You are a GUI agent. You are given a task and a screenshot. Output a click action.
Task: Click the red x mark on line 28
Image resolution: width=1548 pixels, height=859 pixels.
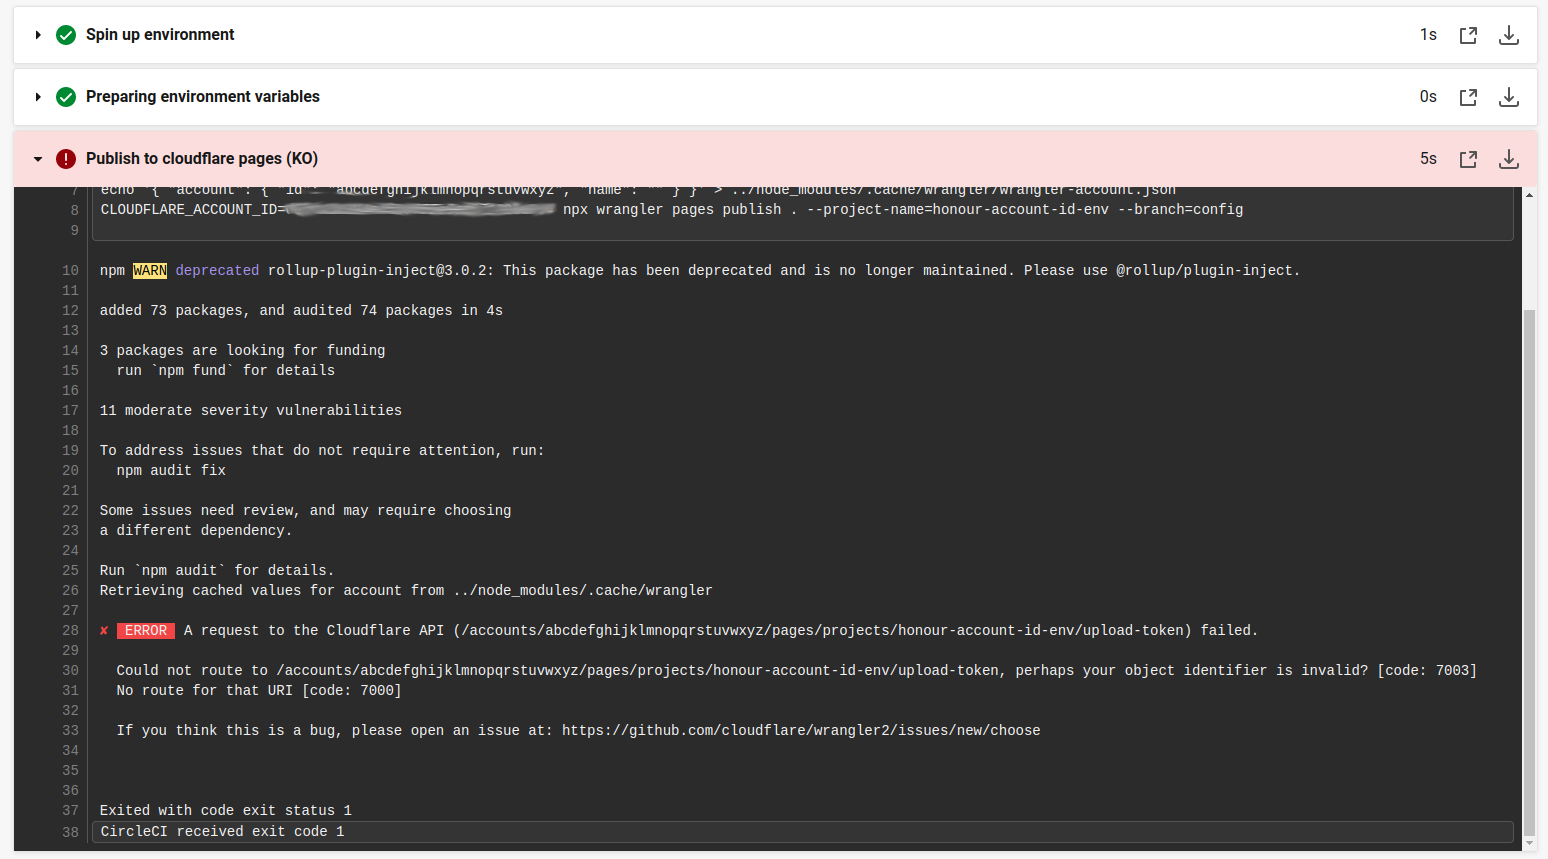click(104, 631)
